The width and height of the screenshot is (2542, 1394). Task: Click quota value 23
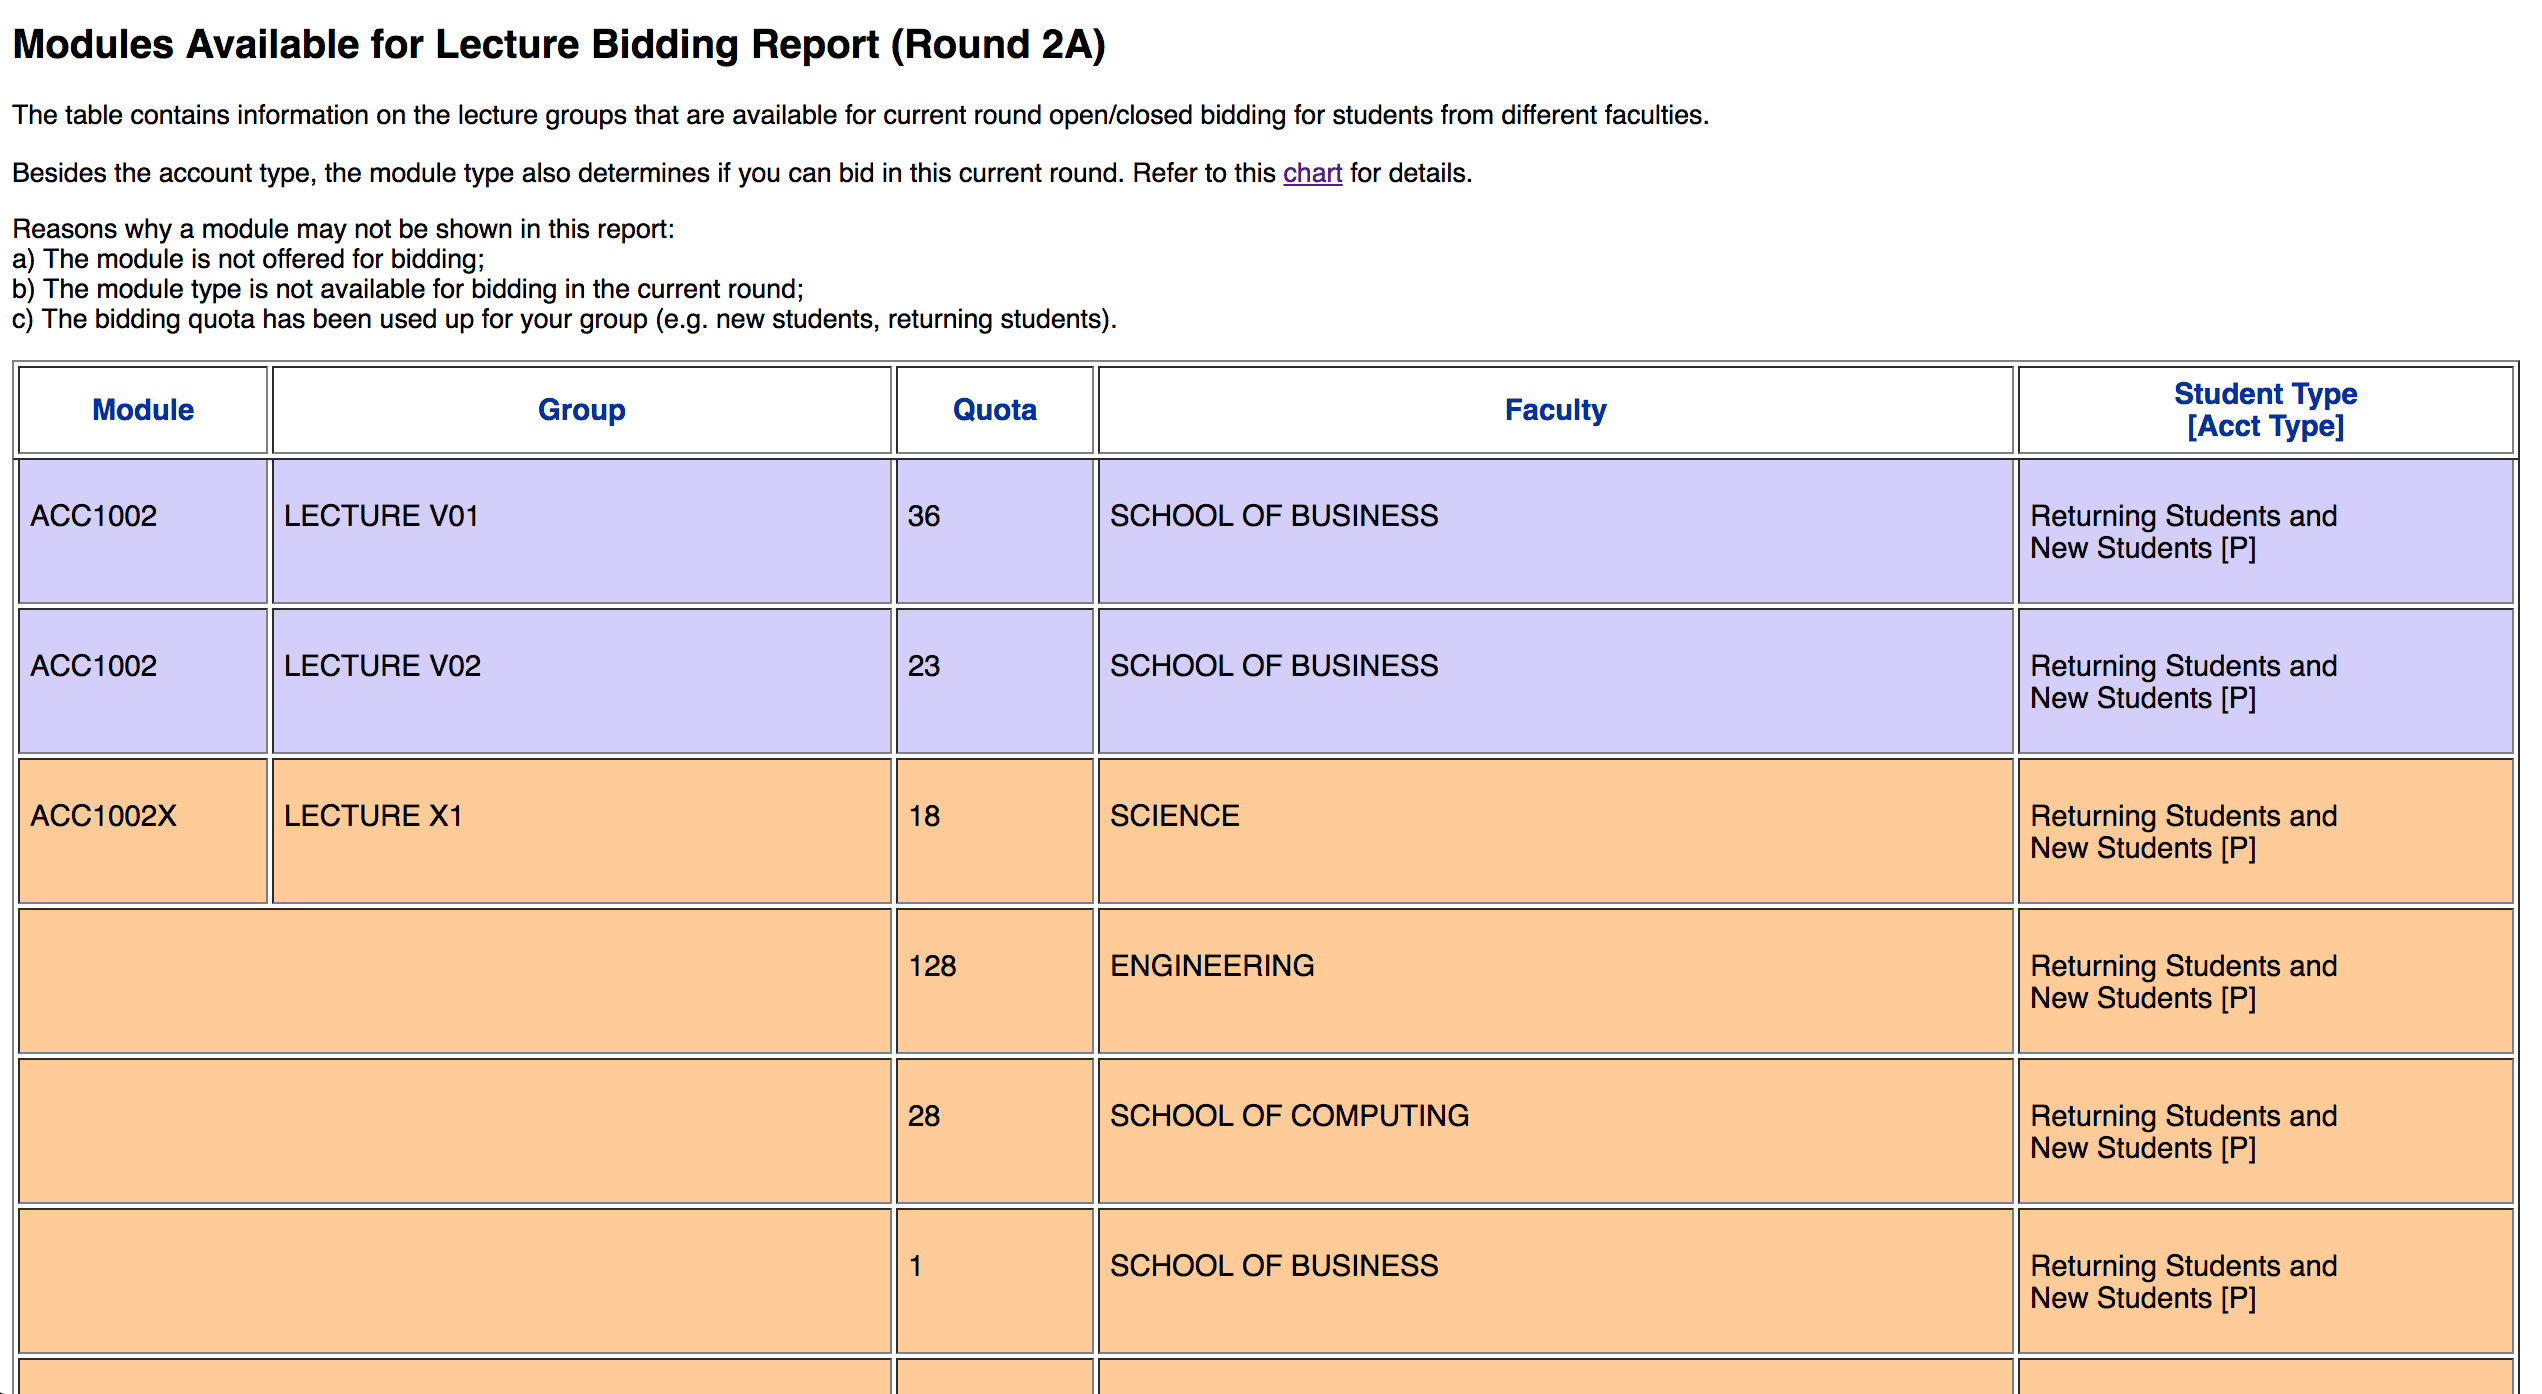(x=923, y=666)
